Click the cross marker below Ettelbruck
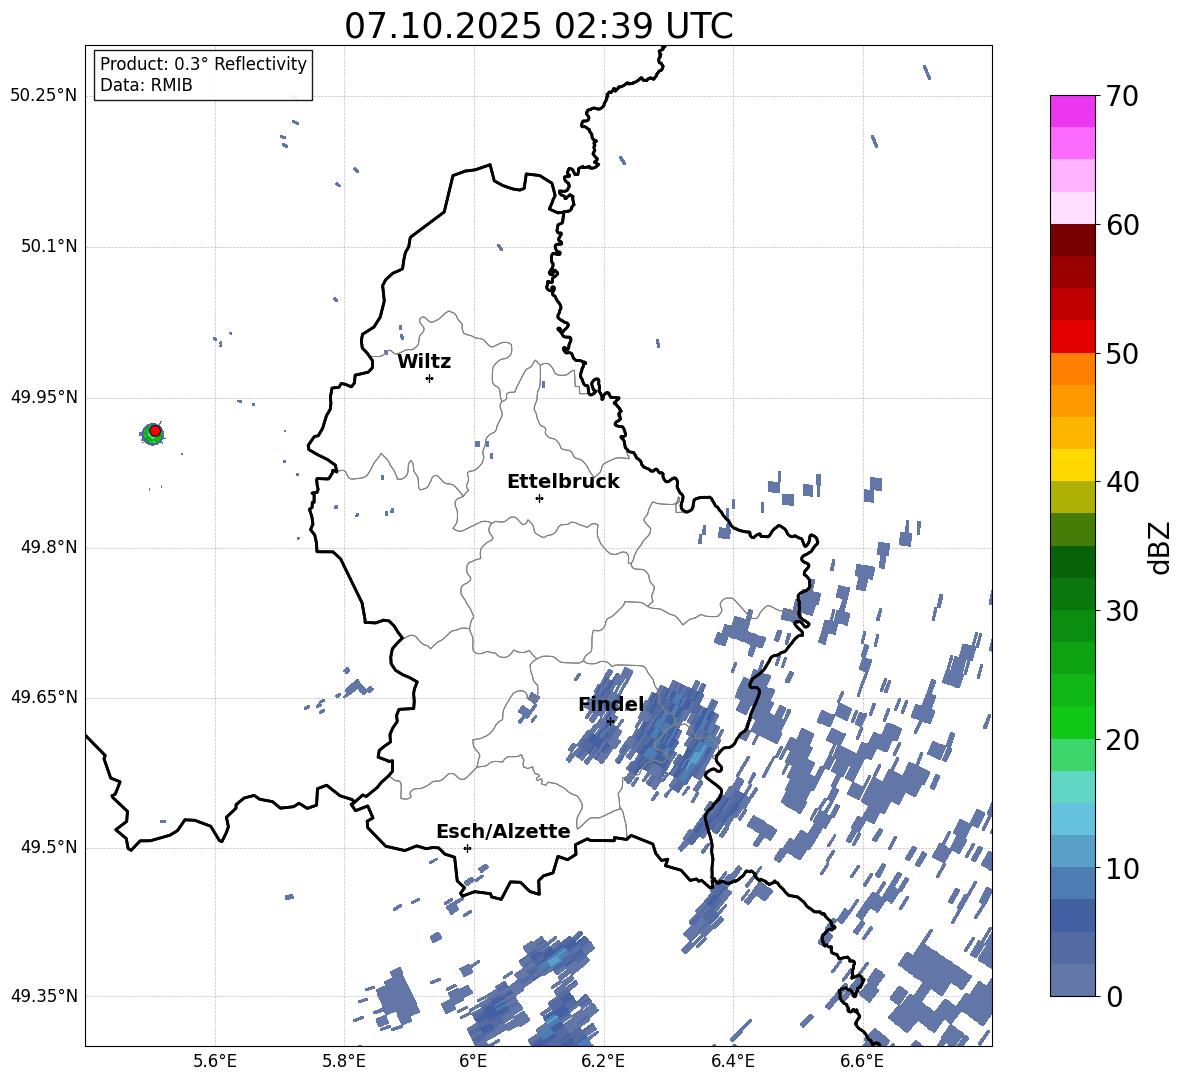1184x1081 pixels. tap(539, 498)
